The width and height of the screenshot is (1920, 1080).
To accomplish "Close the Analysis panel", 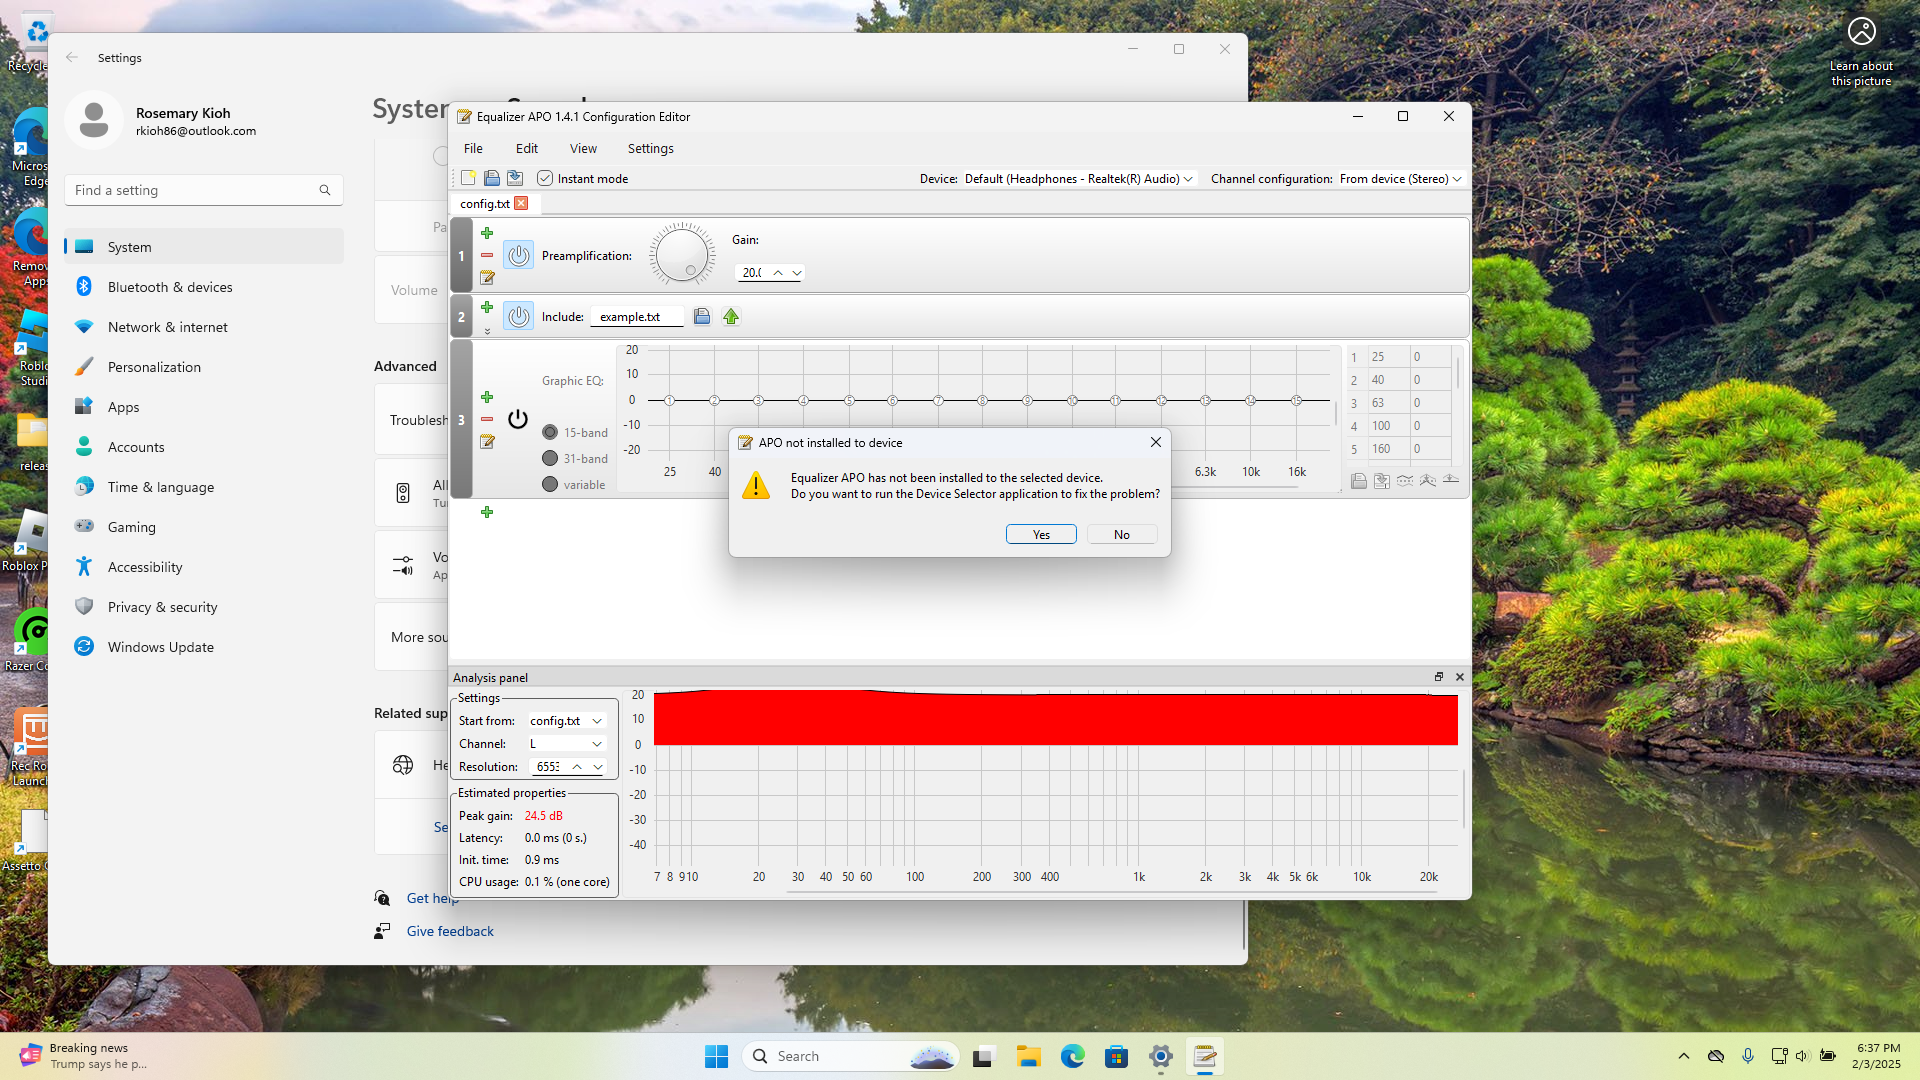I will (1460, 677).
